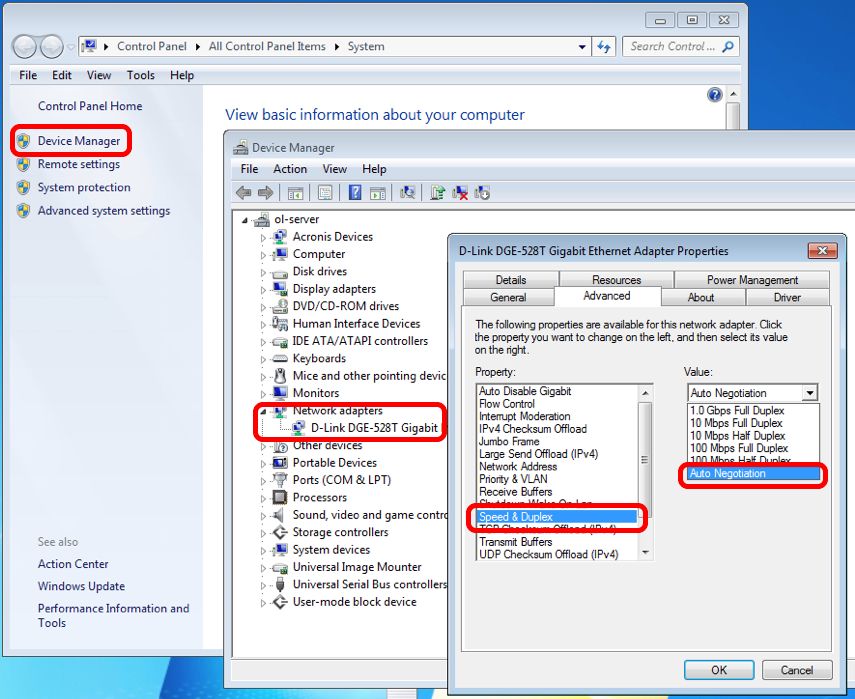Viewport: 855px width, 699px height.
Task: Click the blue Help question mark toolbar icon
Action: tap(355, 192)
